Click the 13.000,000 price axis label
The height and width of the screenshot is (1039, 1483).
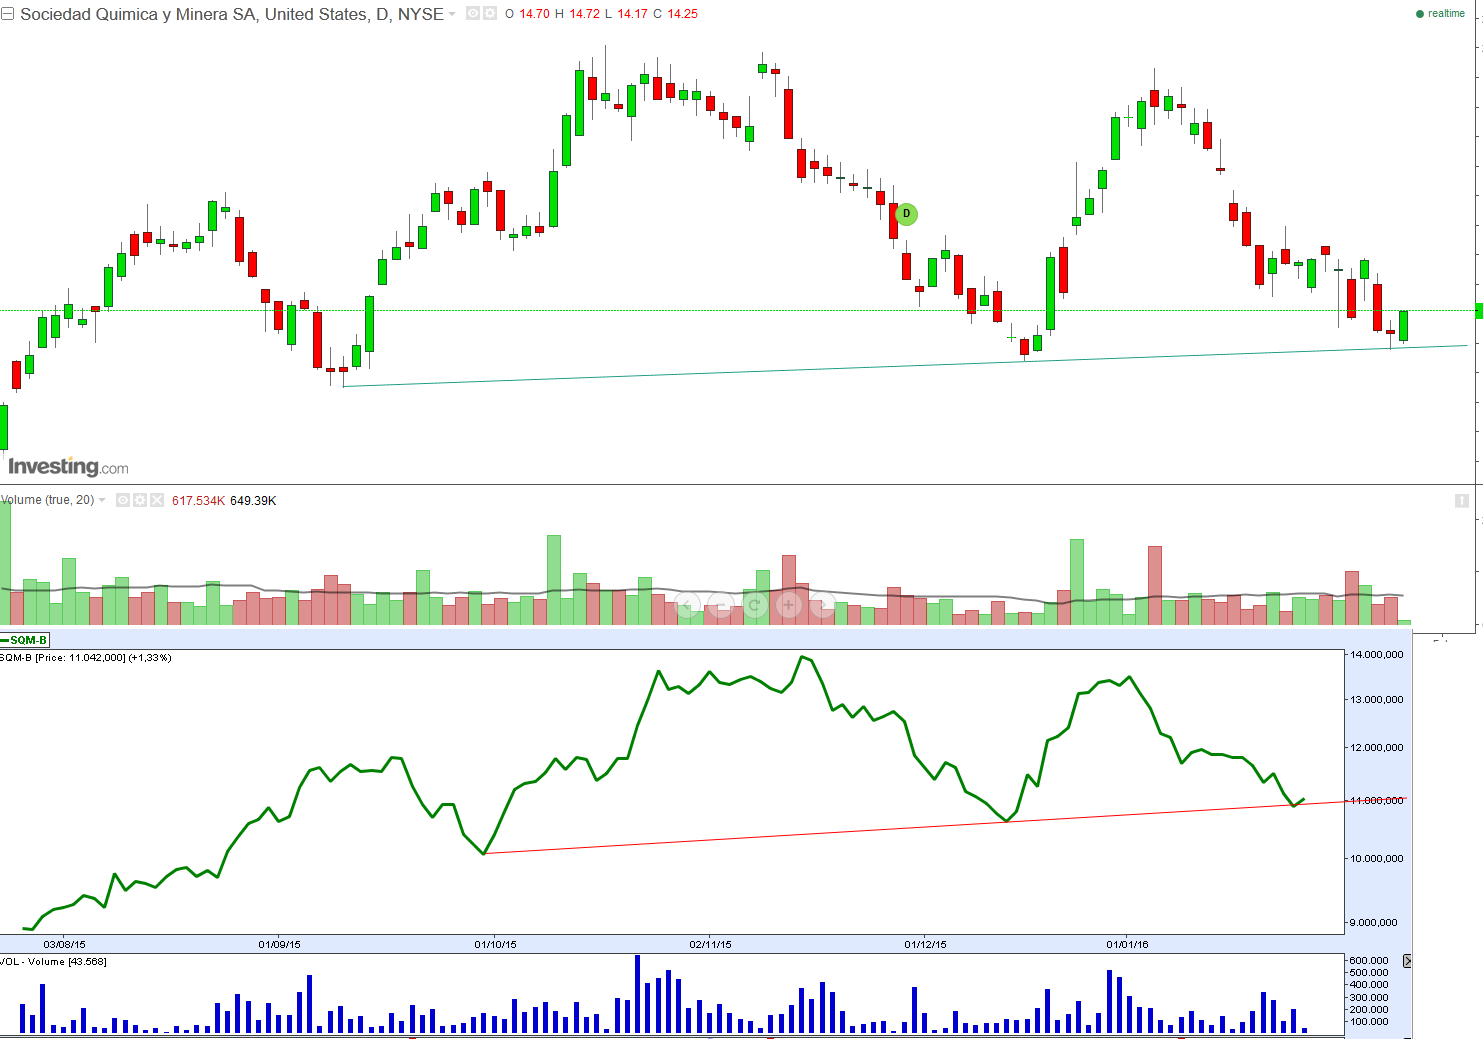point(1377,700)
